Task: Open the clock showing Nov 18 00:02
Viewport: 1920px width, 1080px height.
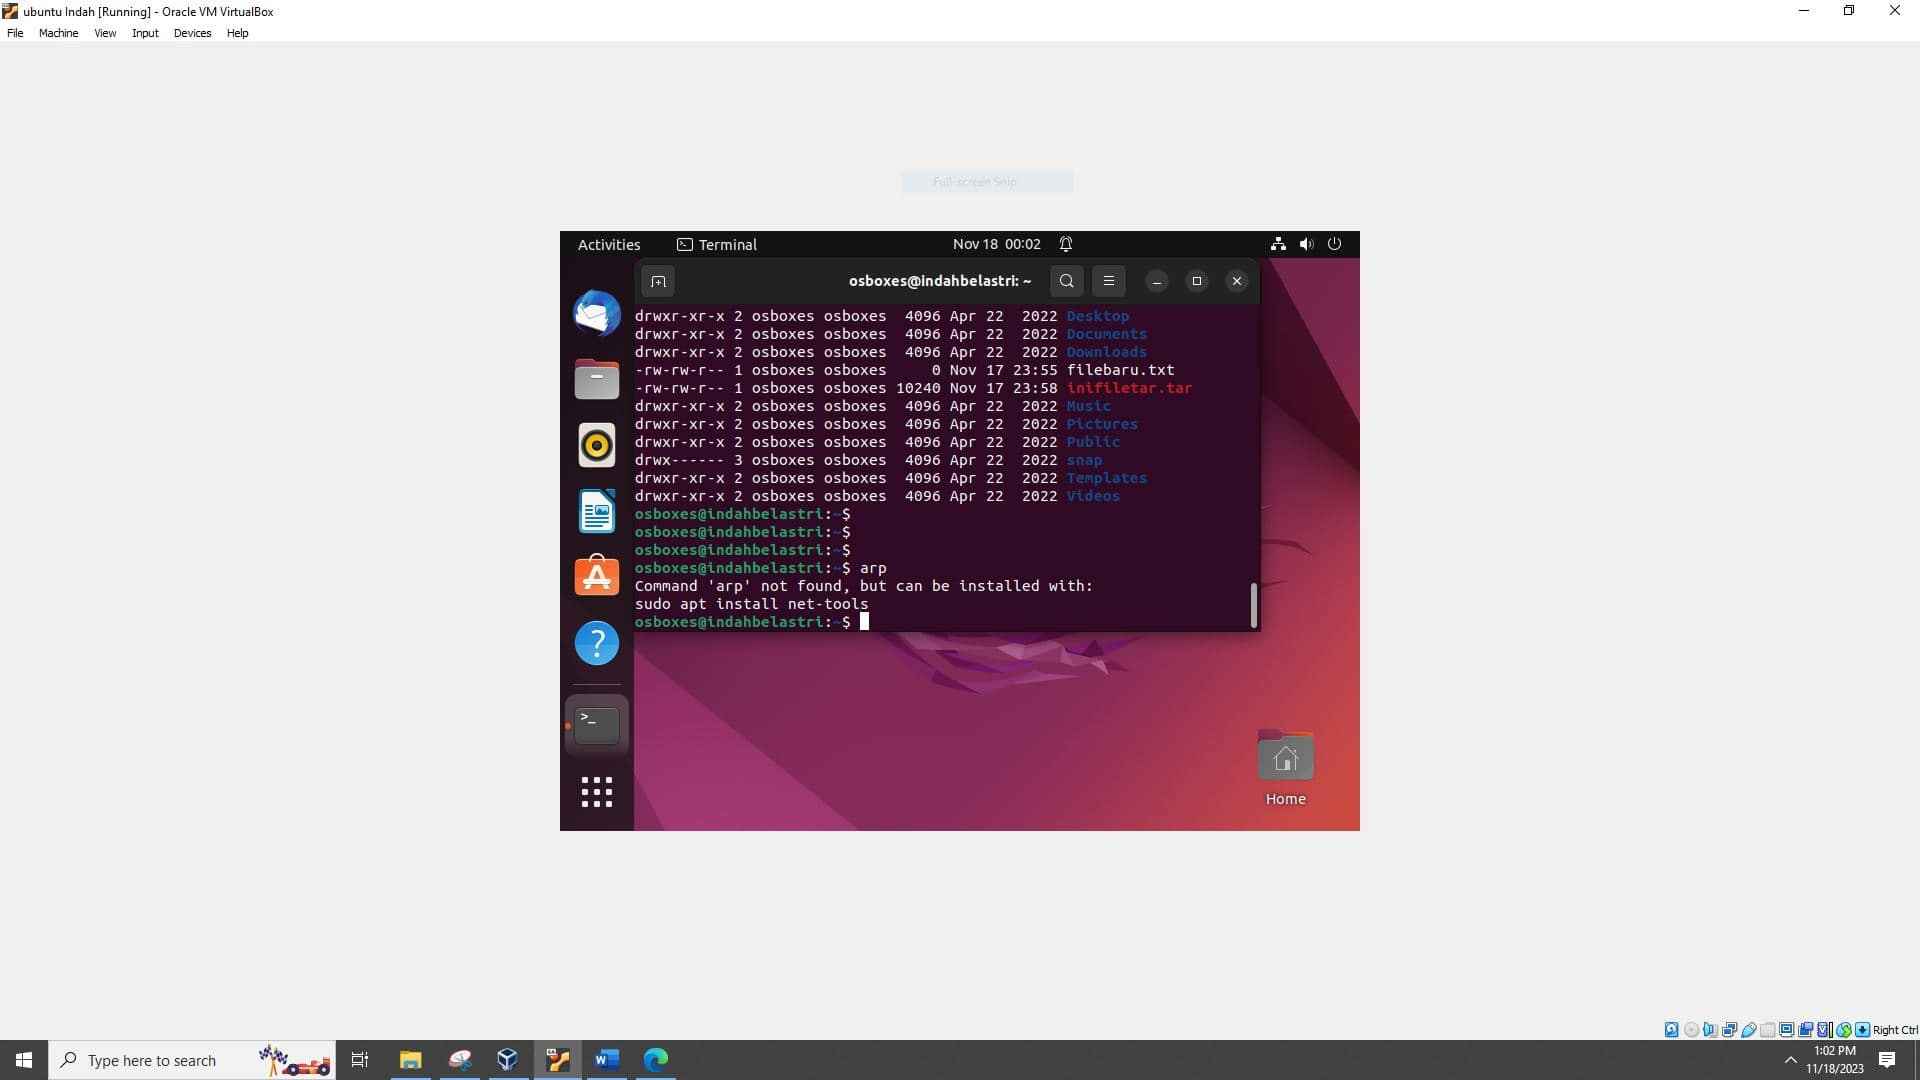Action: click(996, 244)
